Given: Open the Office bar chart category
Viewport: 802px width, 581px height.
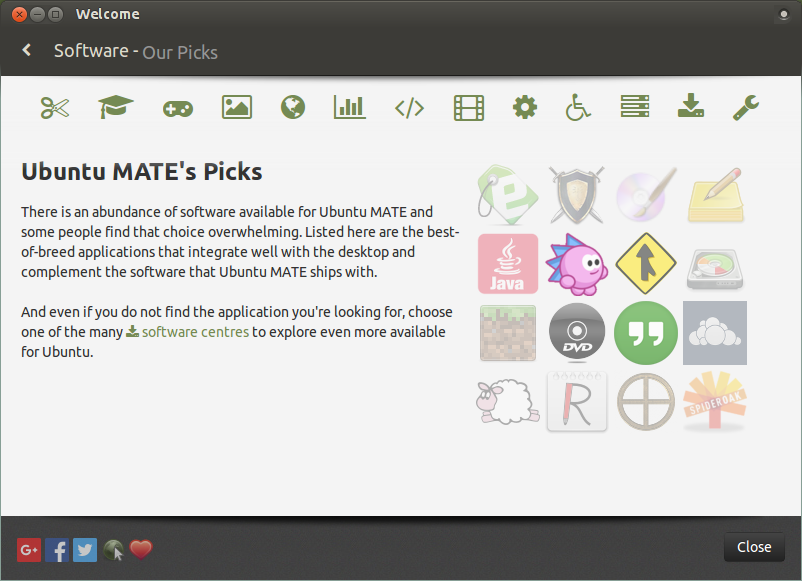Looking at the screenshot, I should (x=350, y=107).
